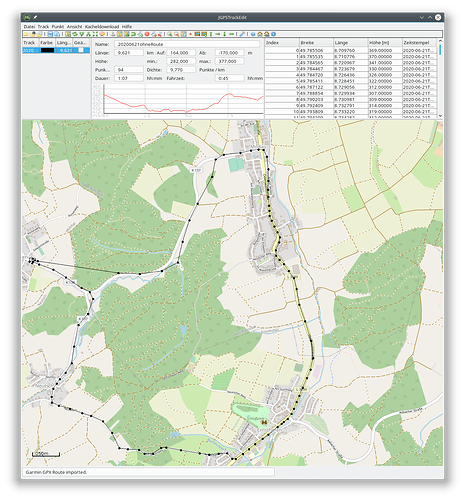
Task: Click the first home icon in toolbar
Action: coord(260,34)
